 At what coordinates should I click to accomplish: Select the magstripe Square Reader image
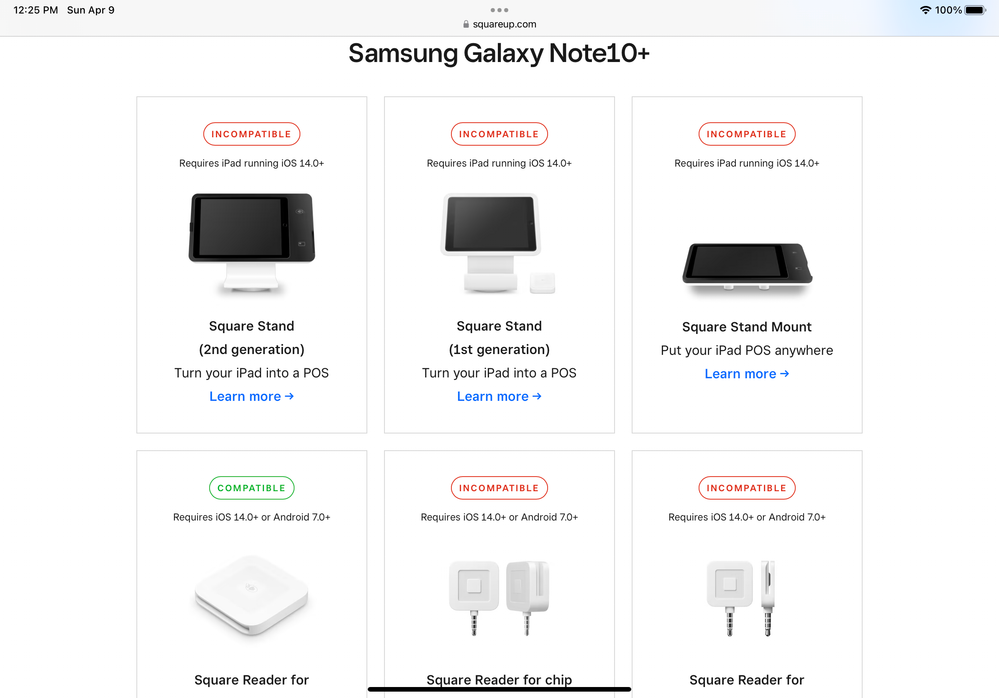[741, 597]
